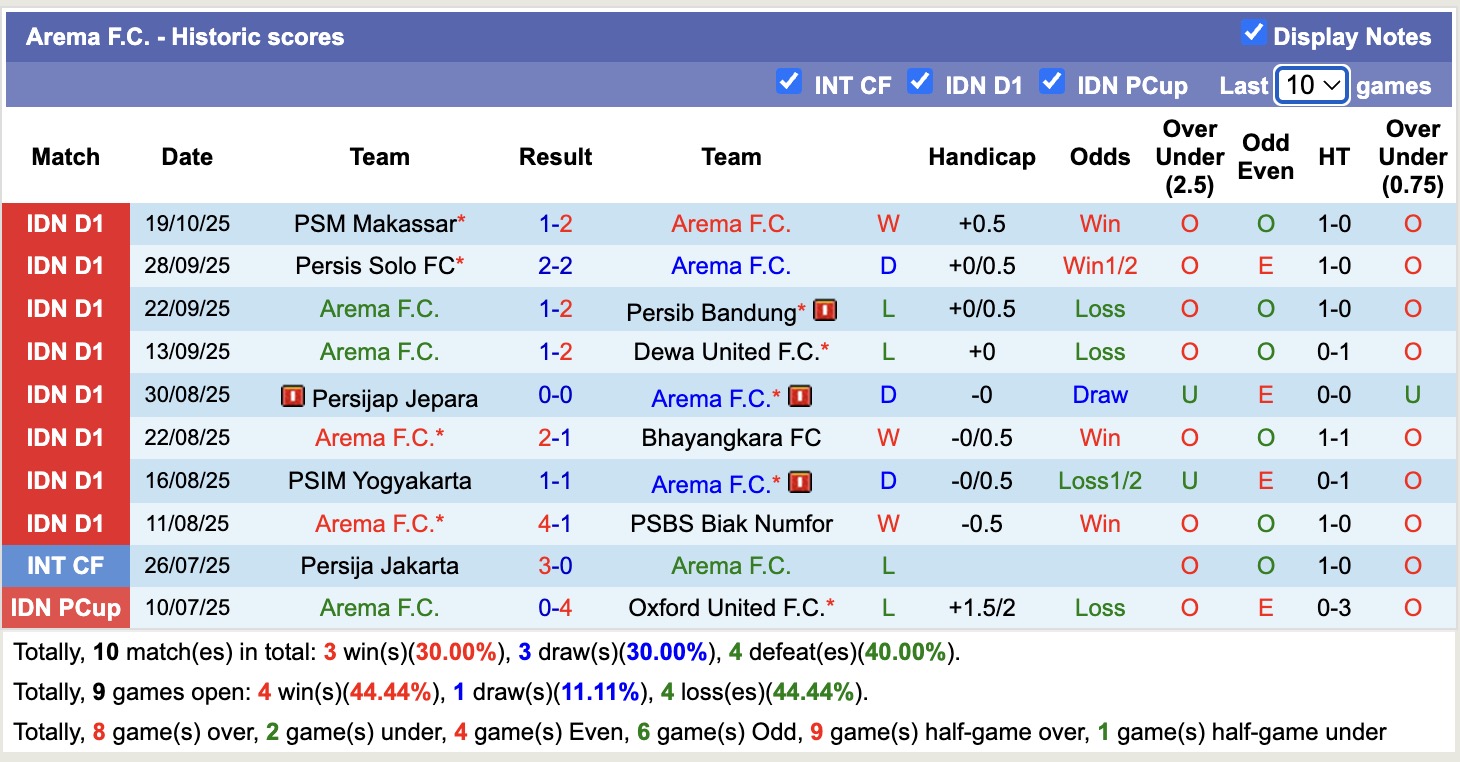Click the Win odds link on the 19/10 row

click(1099, 223)
